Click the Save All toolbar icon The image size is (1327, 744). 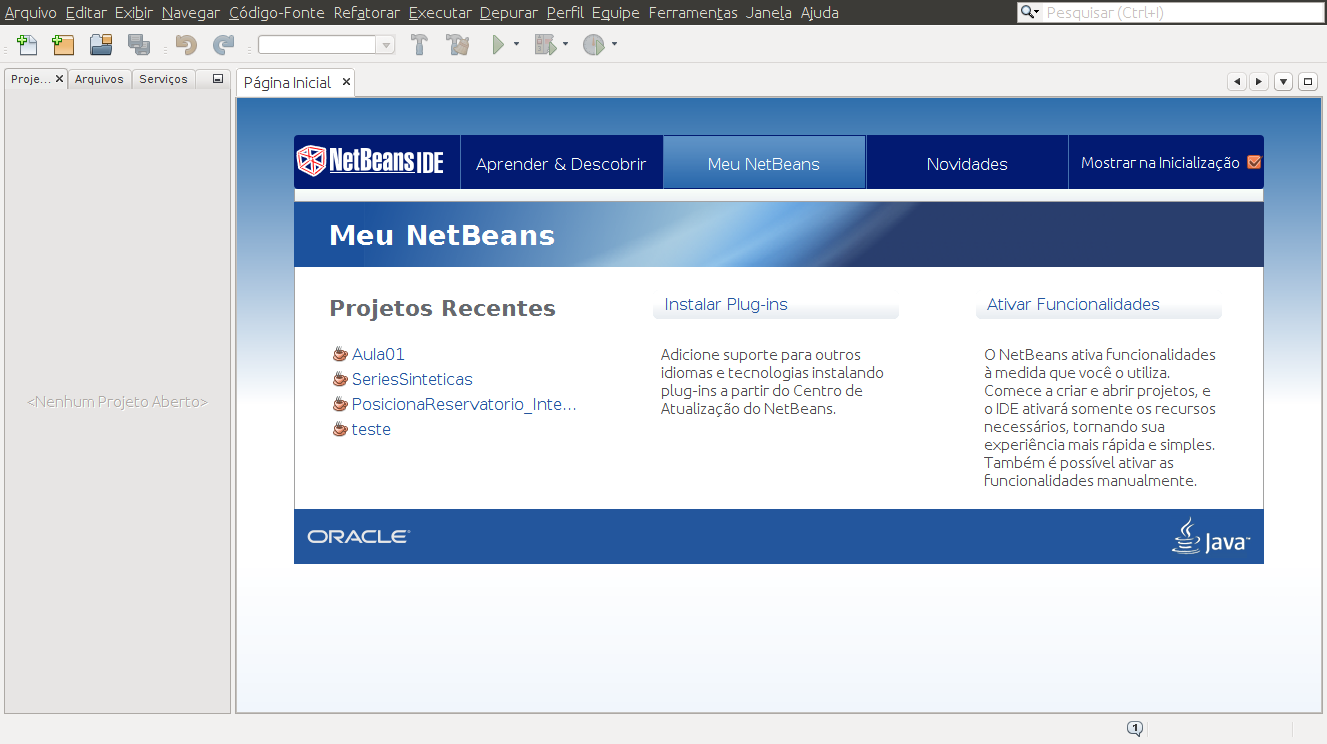139,45
